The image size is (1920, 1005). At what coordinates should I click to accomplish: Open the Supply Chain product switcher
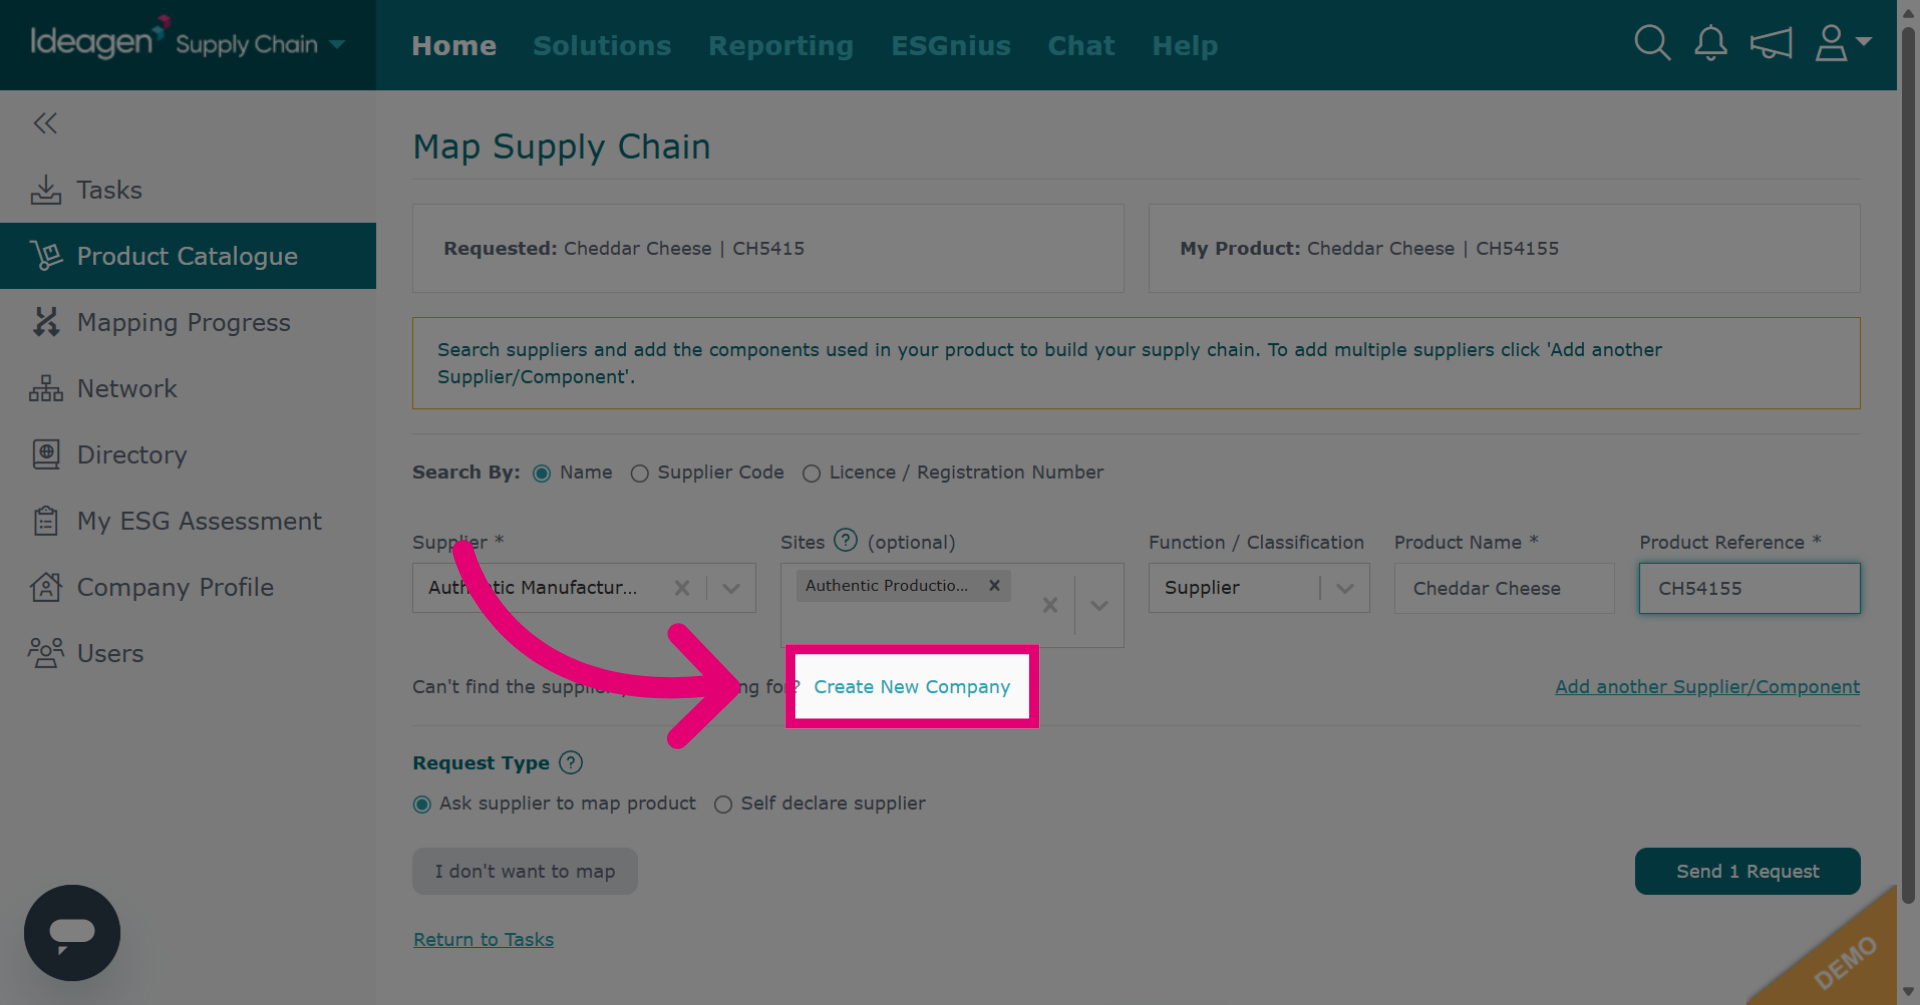260,44
